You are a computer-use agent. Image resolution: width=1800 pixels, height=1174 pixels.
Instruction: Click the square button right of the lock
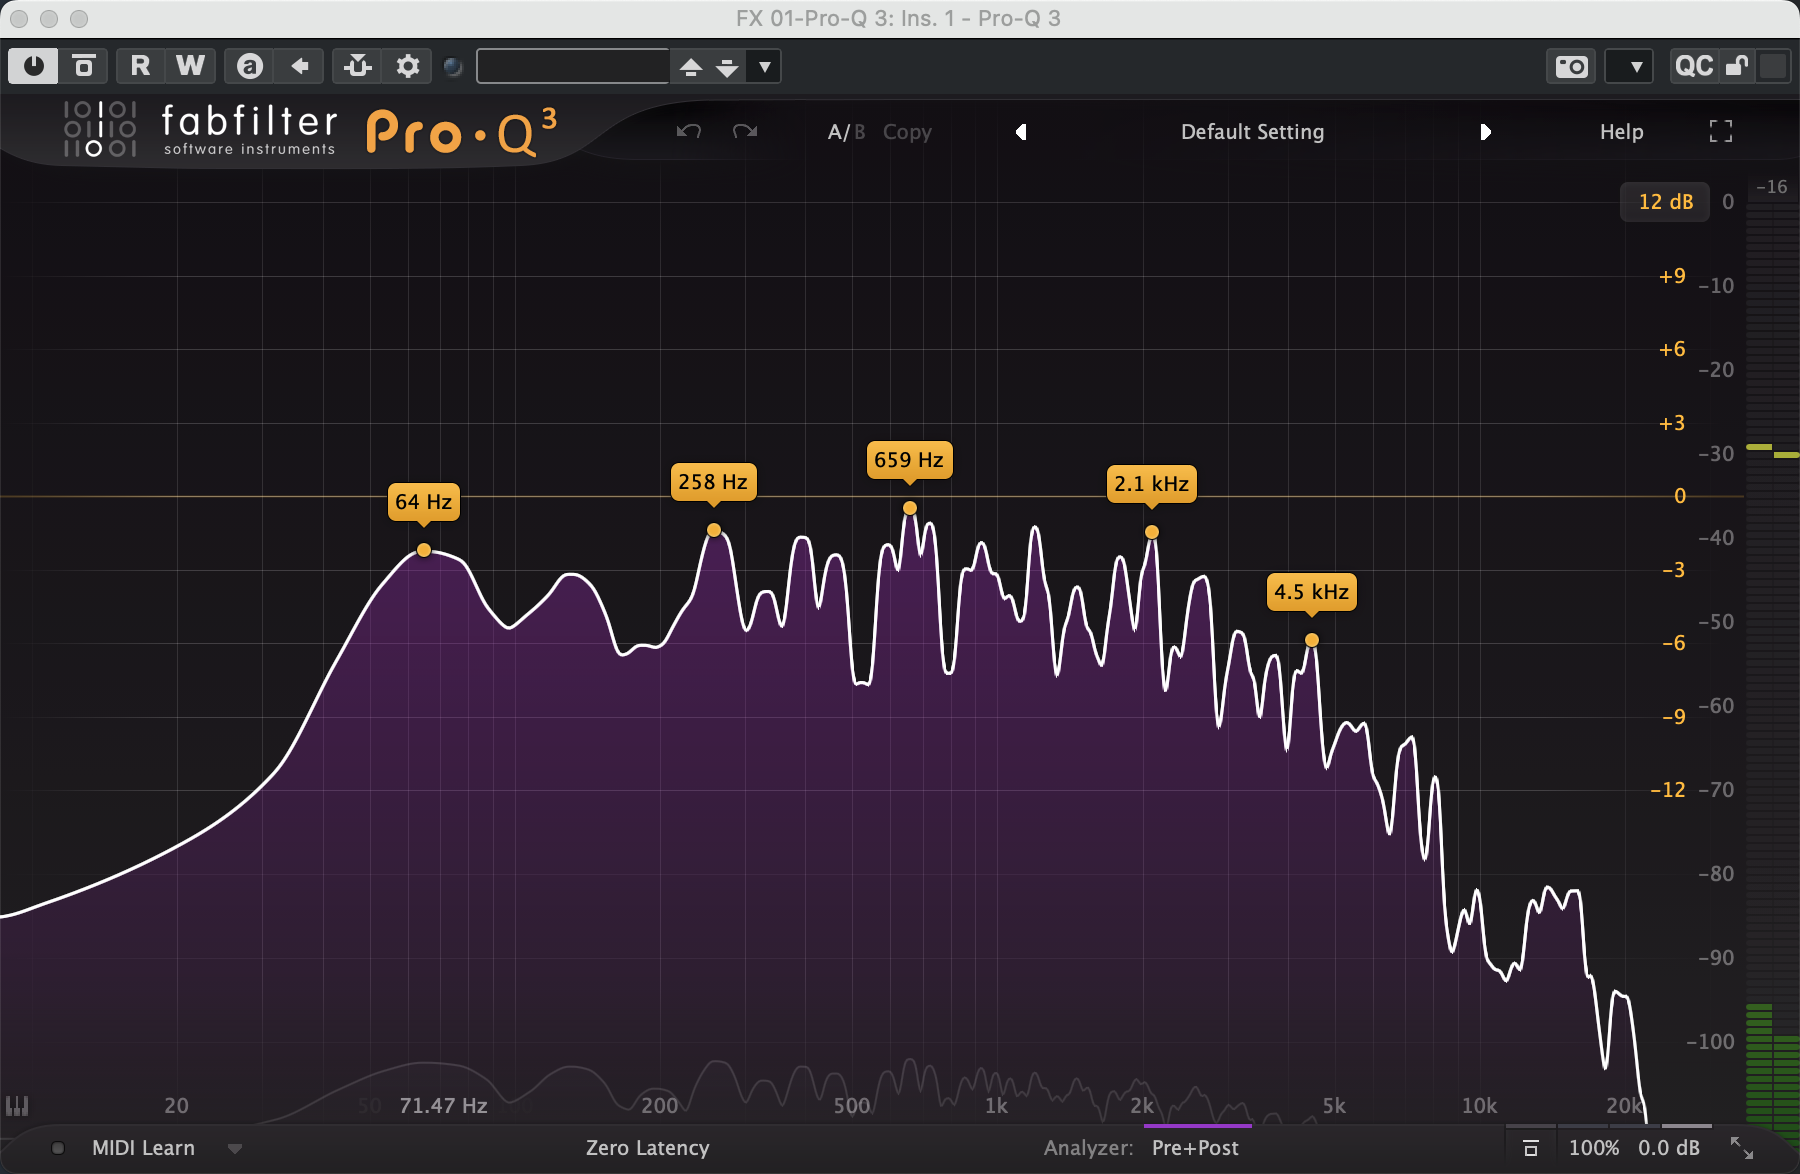[1773, 66]
